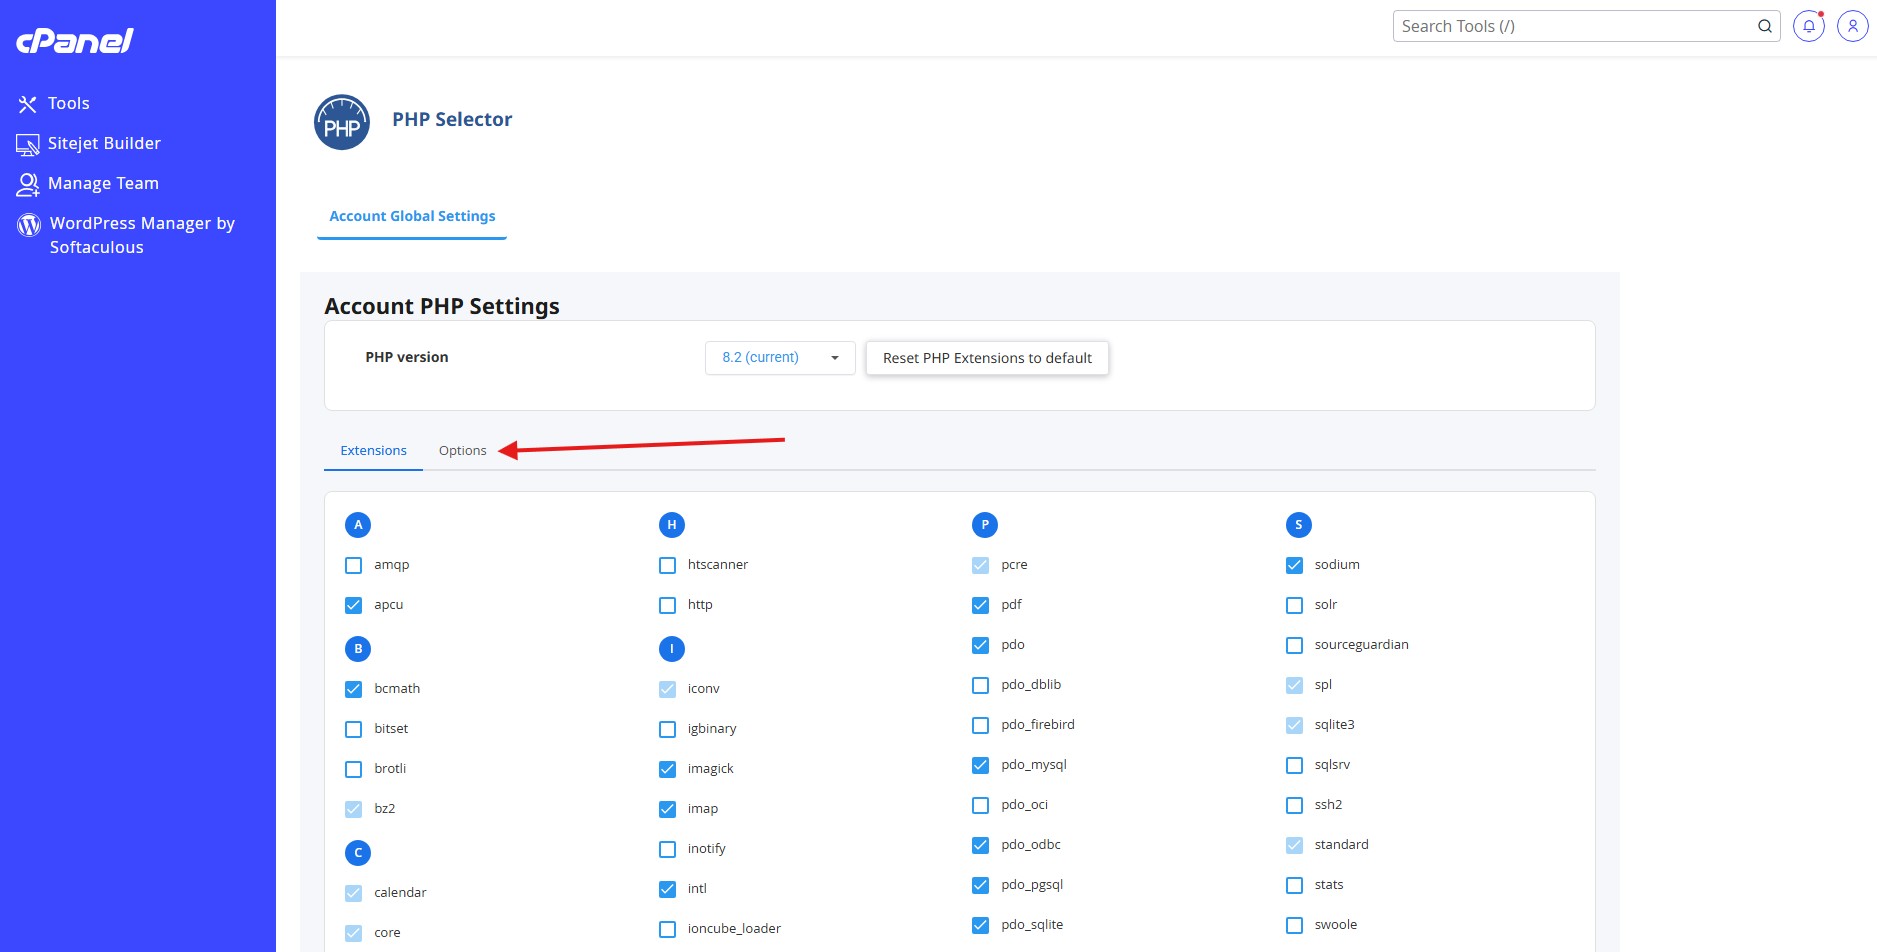Uncheck the pdo_pgsql extension
The width and height of the screenshot is (1877, 952).
(980, 885)
